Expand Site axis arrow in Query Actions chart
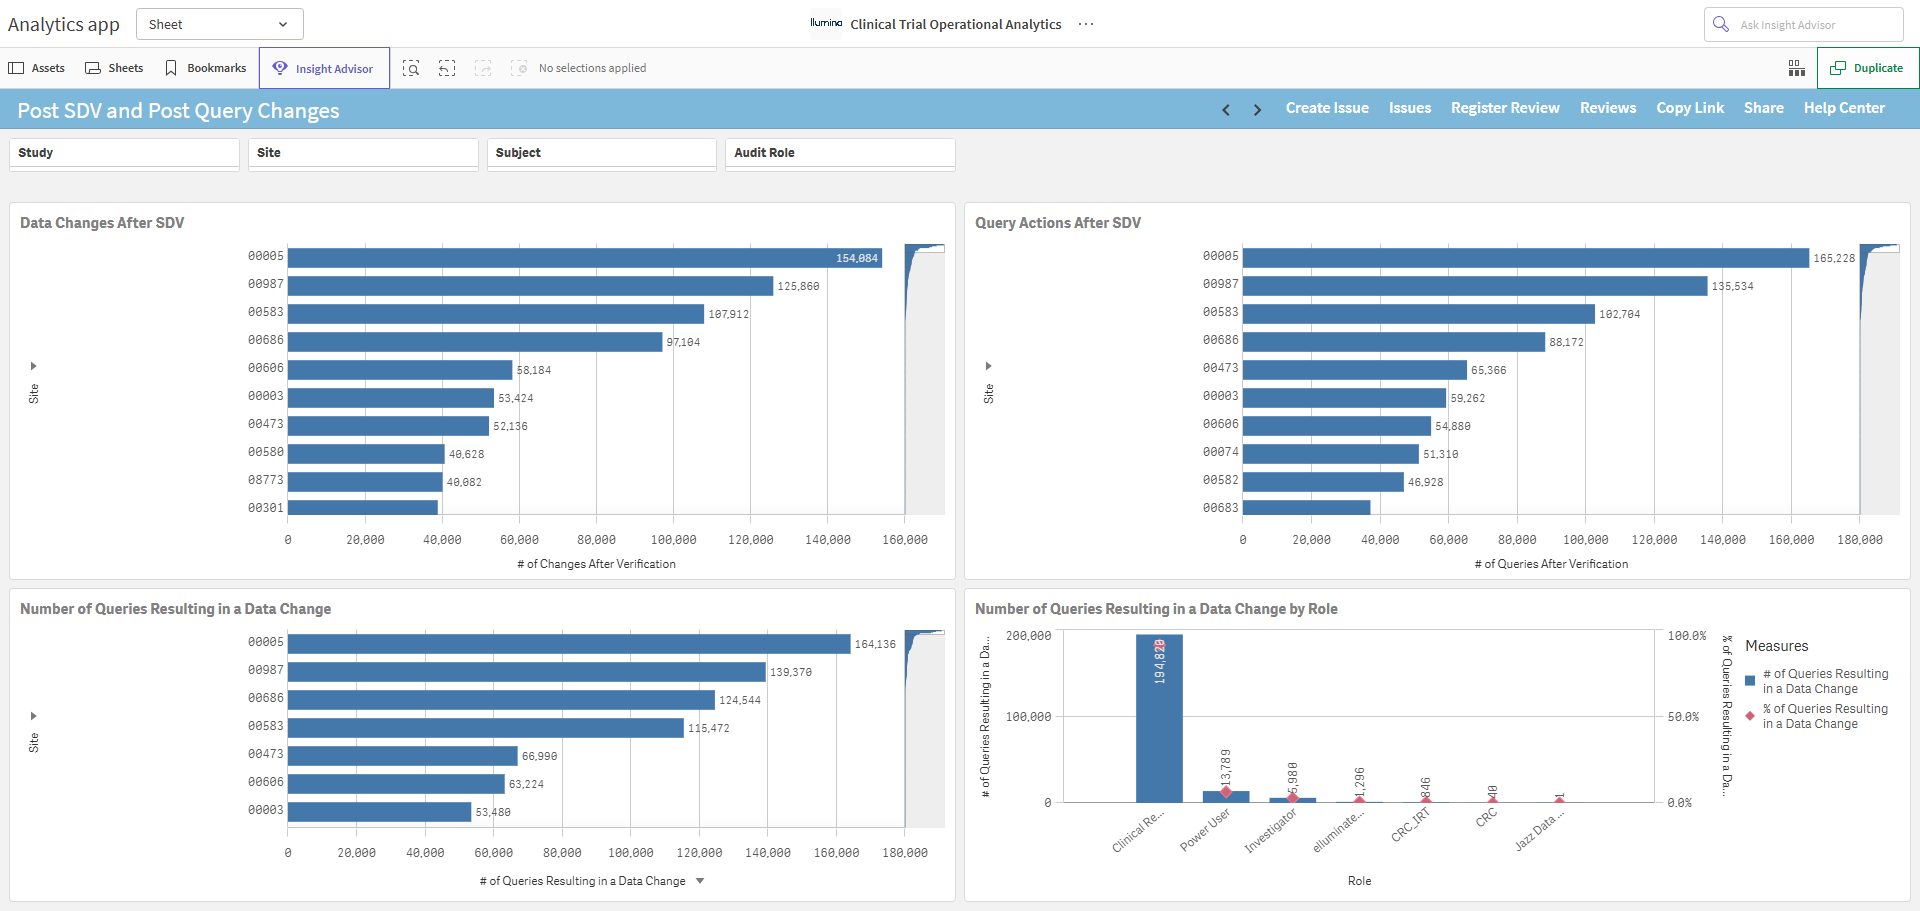The image size is (1920, 911). (988, 366)
